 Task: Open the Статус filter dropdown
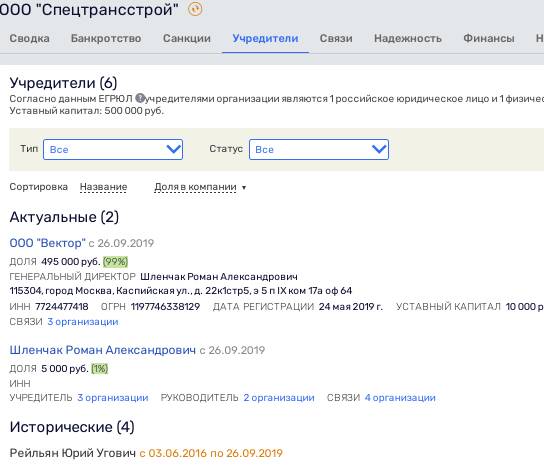319,150
